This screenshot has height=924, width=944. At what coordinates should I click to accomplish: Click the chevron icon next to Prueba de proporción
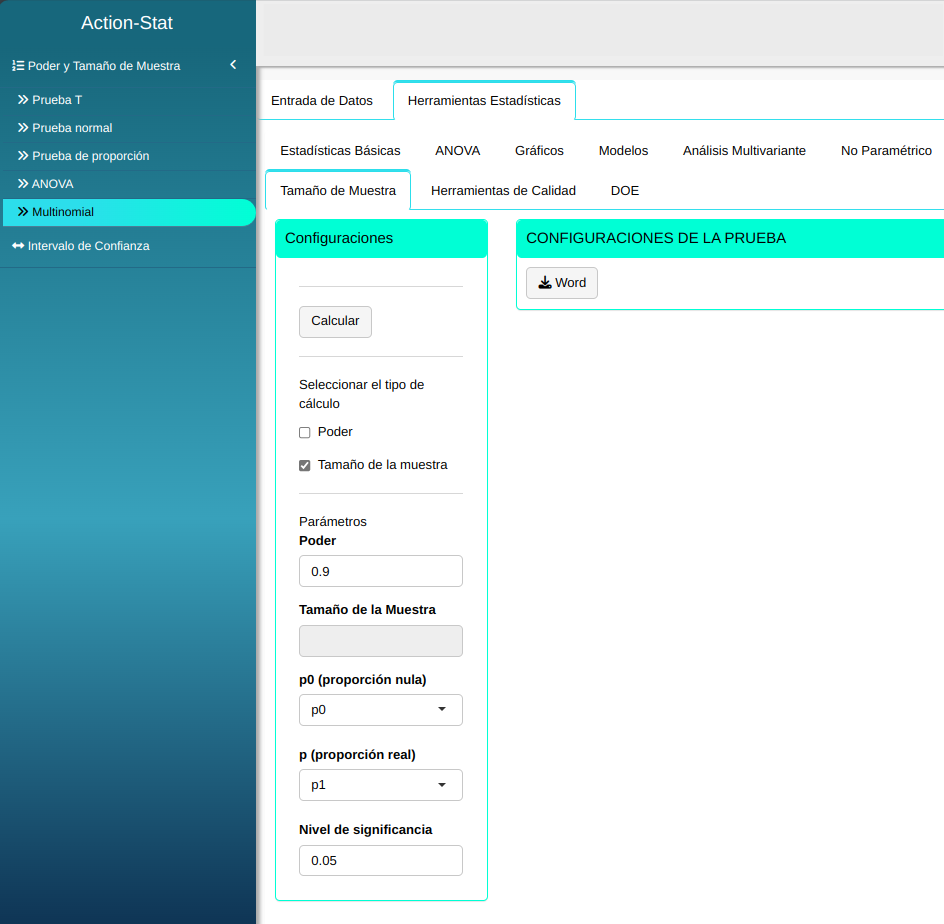23,156
